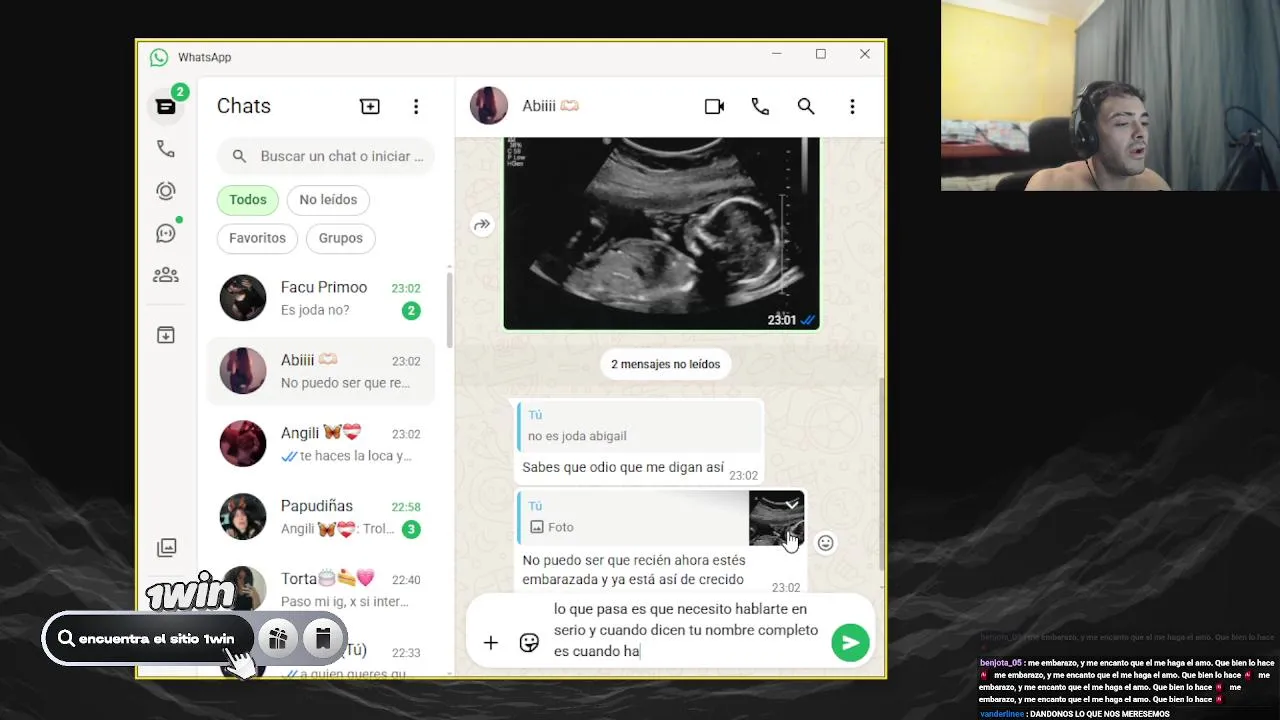Select the Todos chat filter
The height and width of the screenshot is (720, 1280).
point(248,200)
